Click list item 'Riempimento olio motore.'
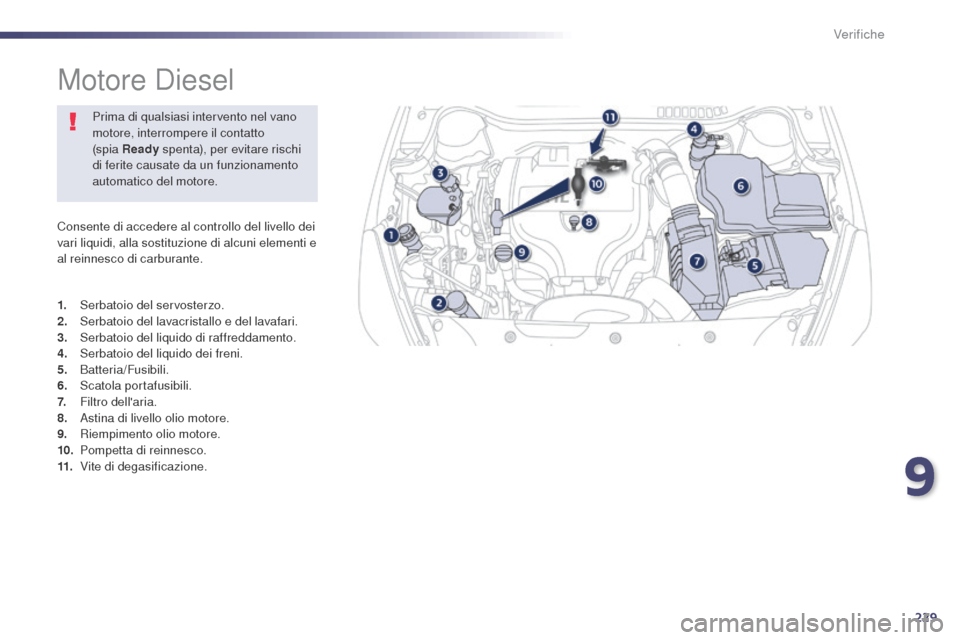This screenshot has width=960, height=640. click(x=150, y=434)
